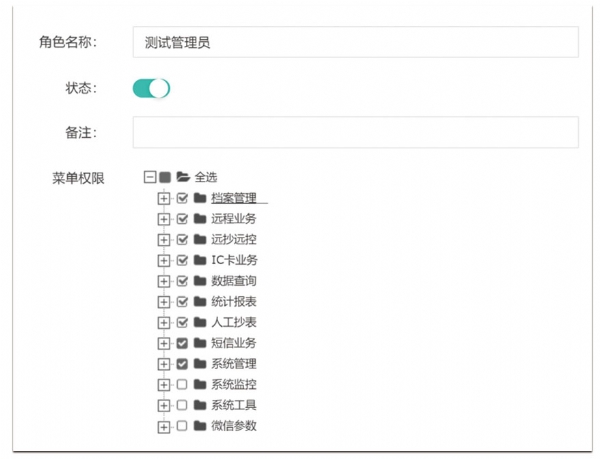Collapse the 全选 root tree node
This screenshot has height=459, width=600.
point(149,177)
